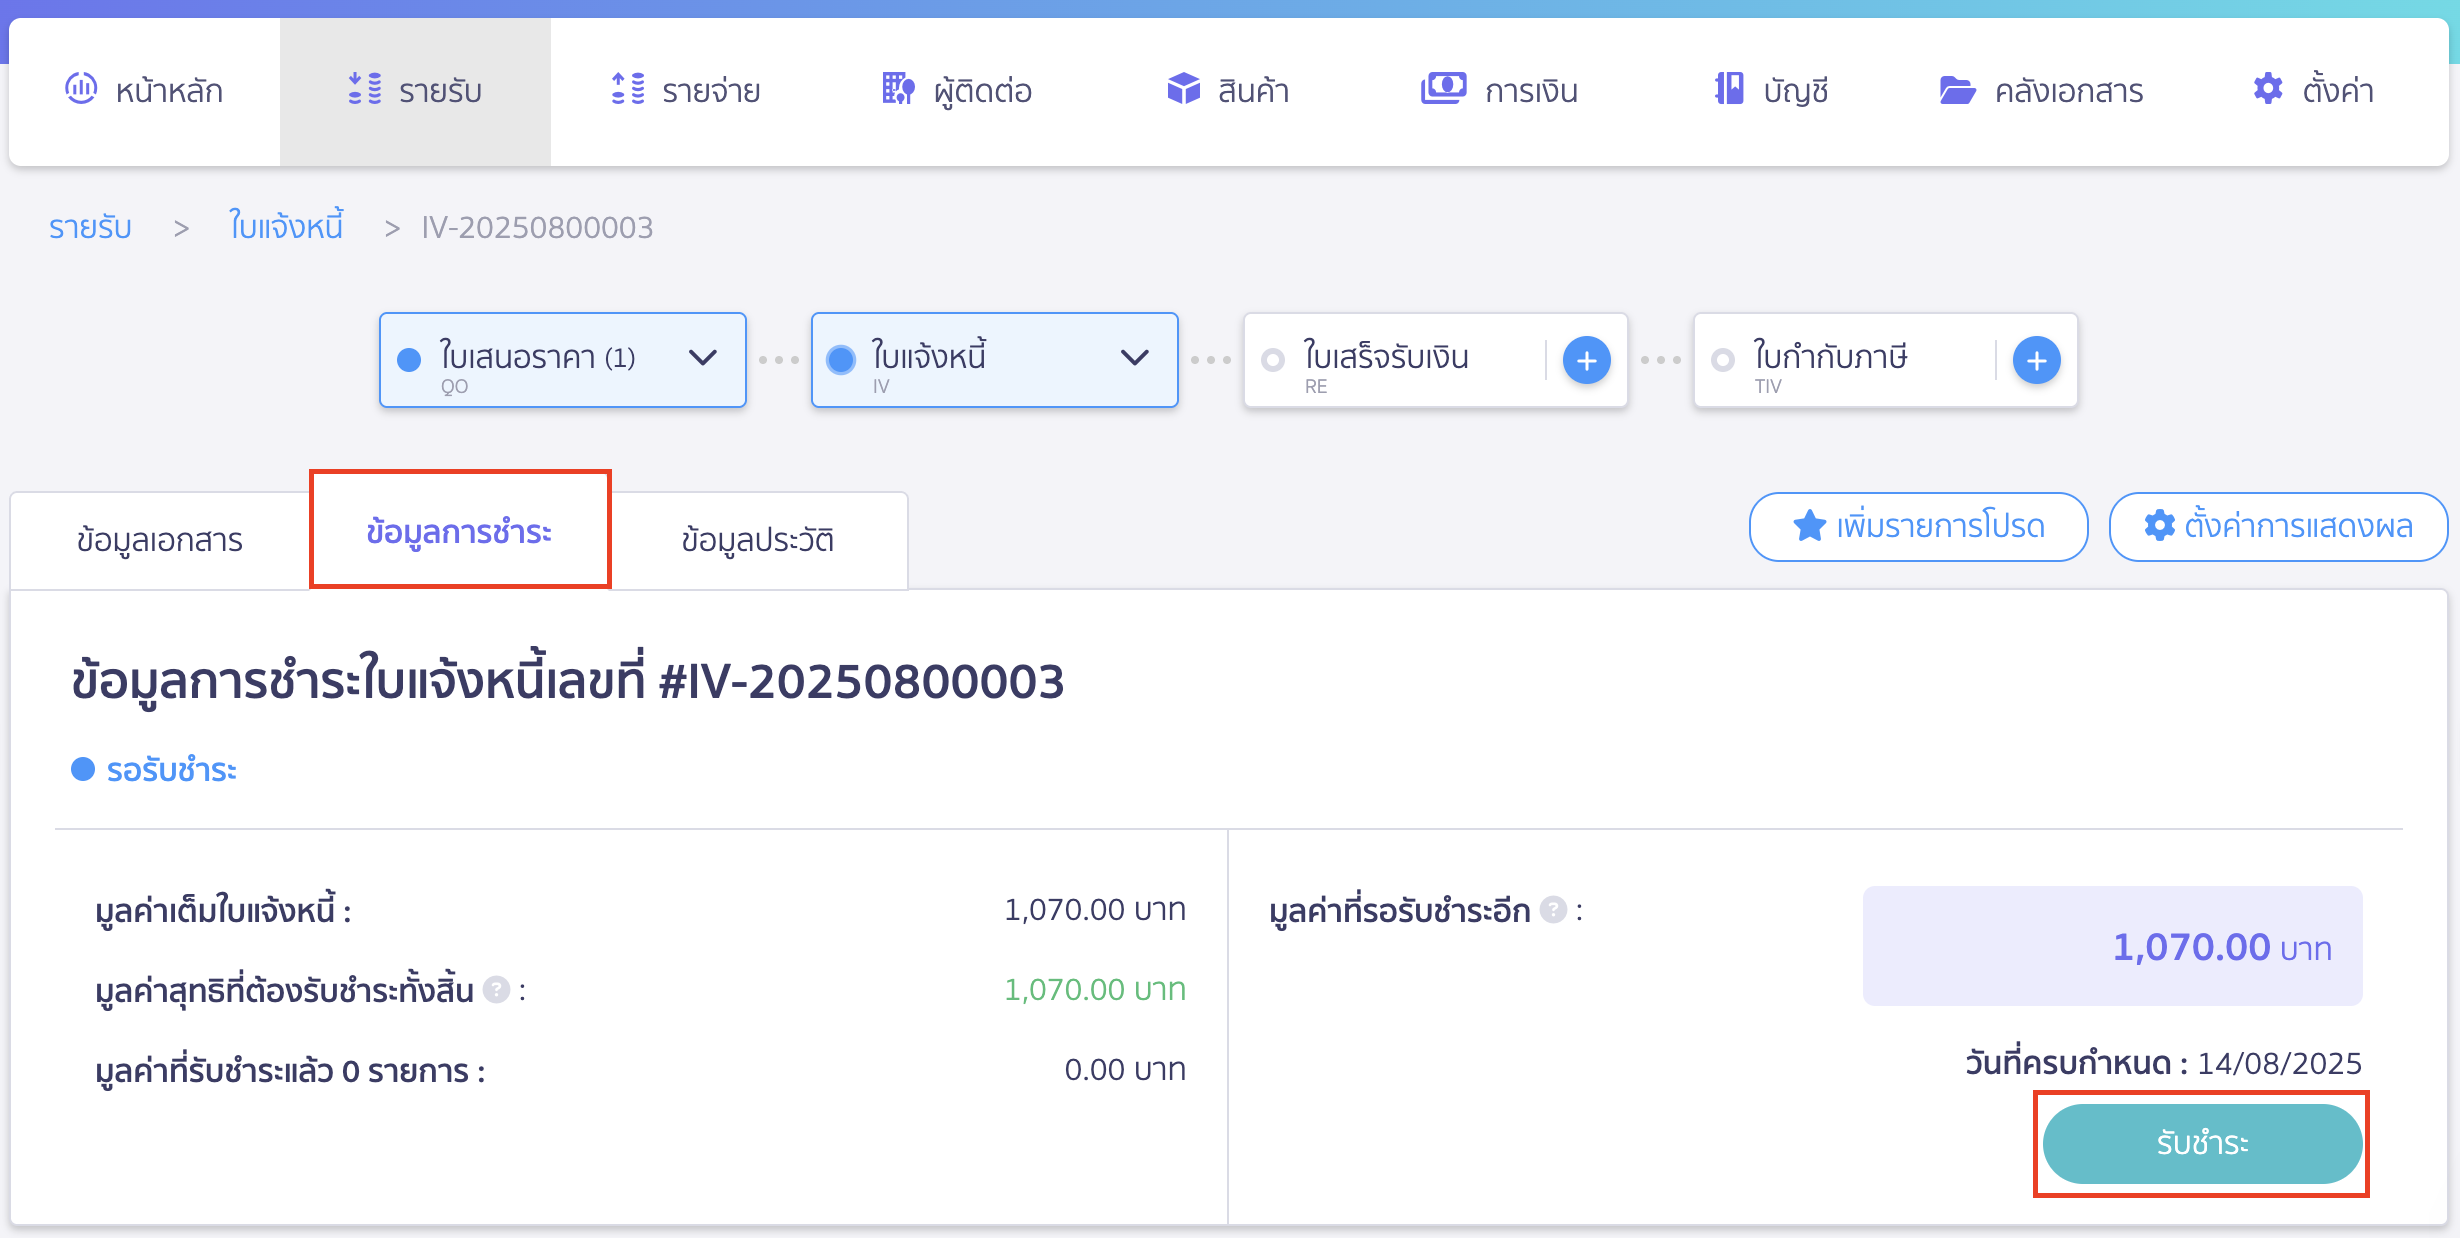Viewport: 2460px width, 1238px height.
Task: Open the รายรับ income menu
Action: (x=415, y=91)
